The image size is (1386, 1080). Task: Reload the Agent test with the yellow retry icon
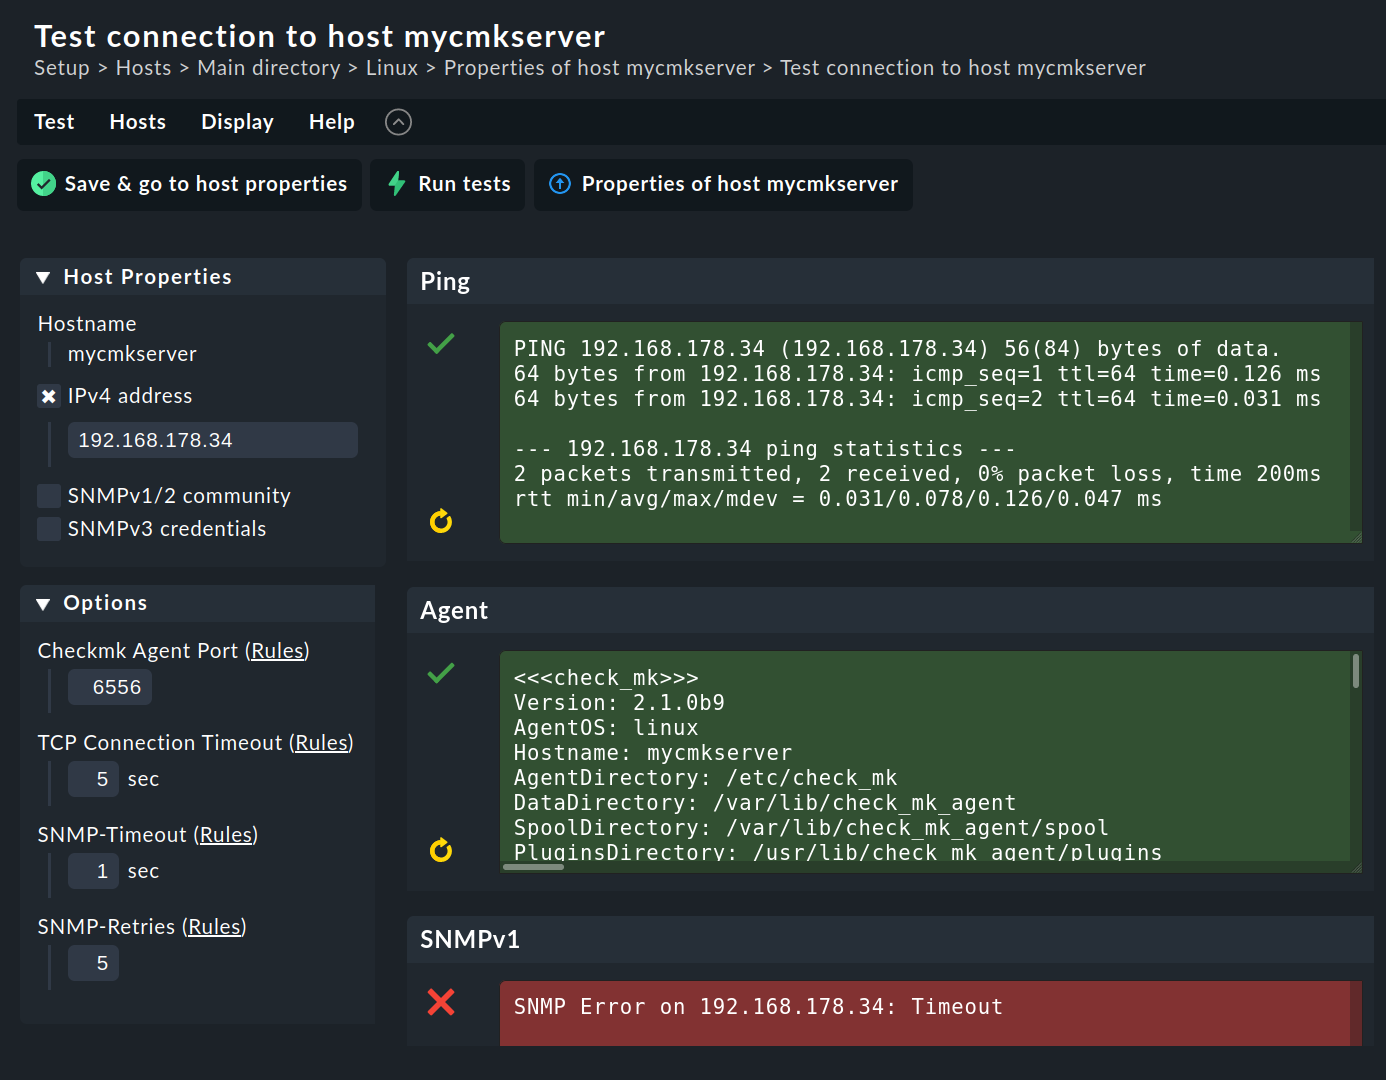point(441,850)
